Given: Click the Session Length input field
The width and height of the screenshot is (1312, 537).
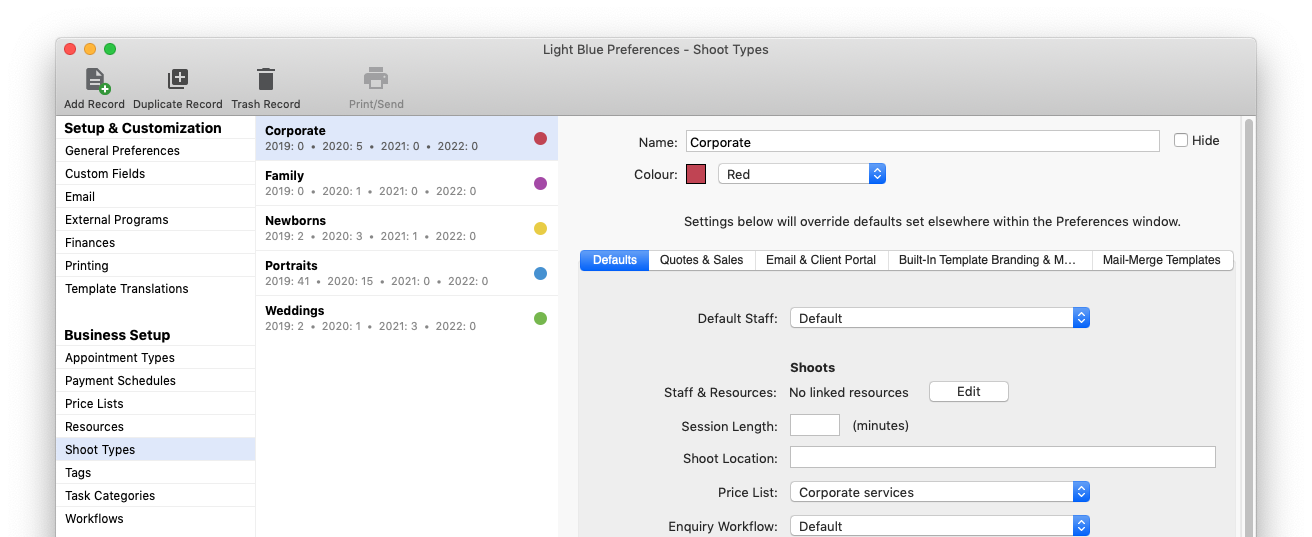Looking at the screenshot, I should 814,425.
